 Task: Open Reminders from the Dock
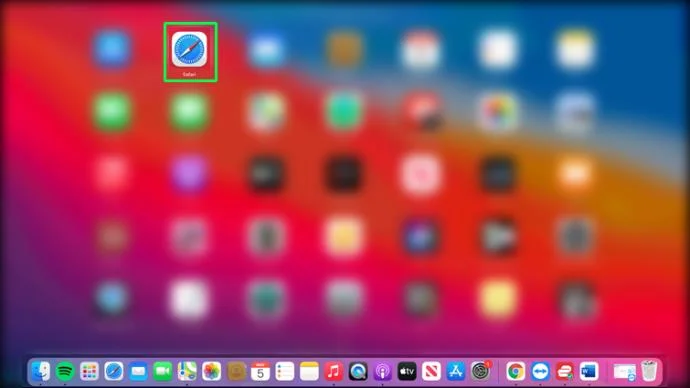click(285, 372)
